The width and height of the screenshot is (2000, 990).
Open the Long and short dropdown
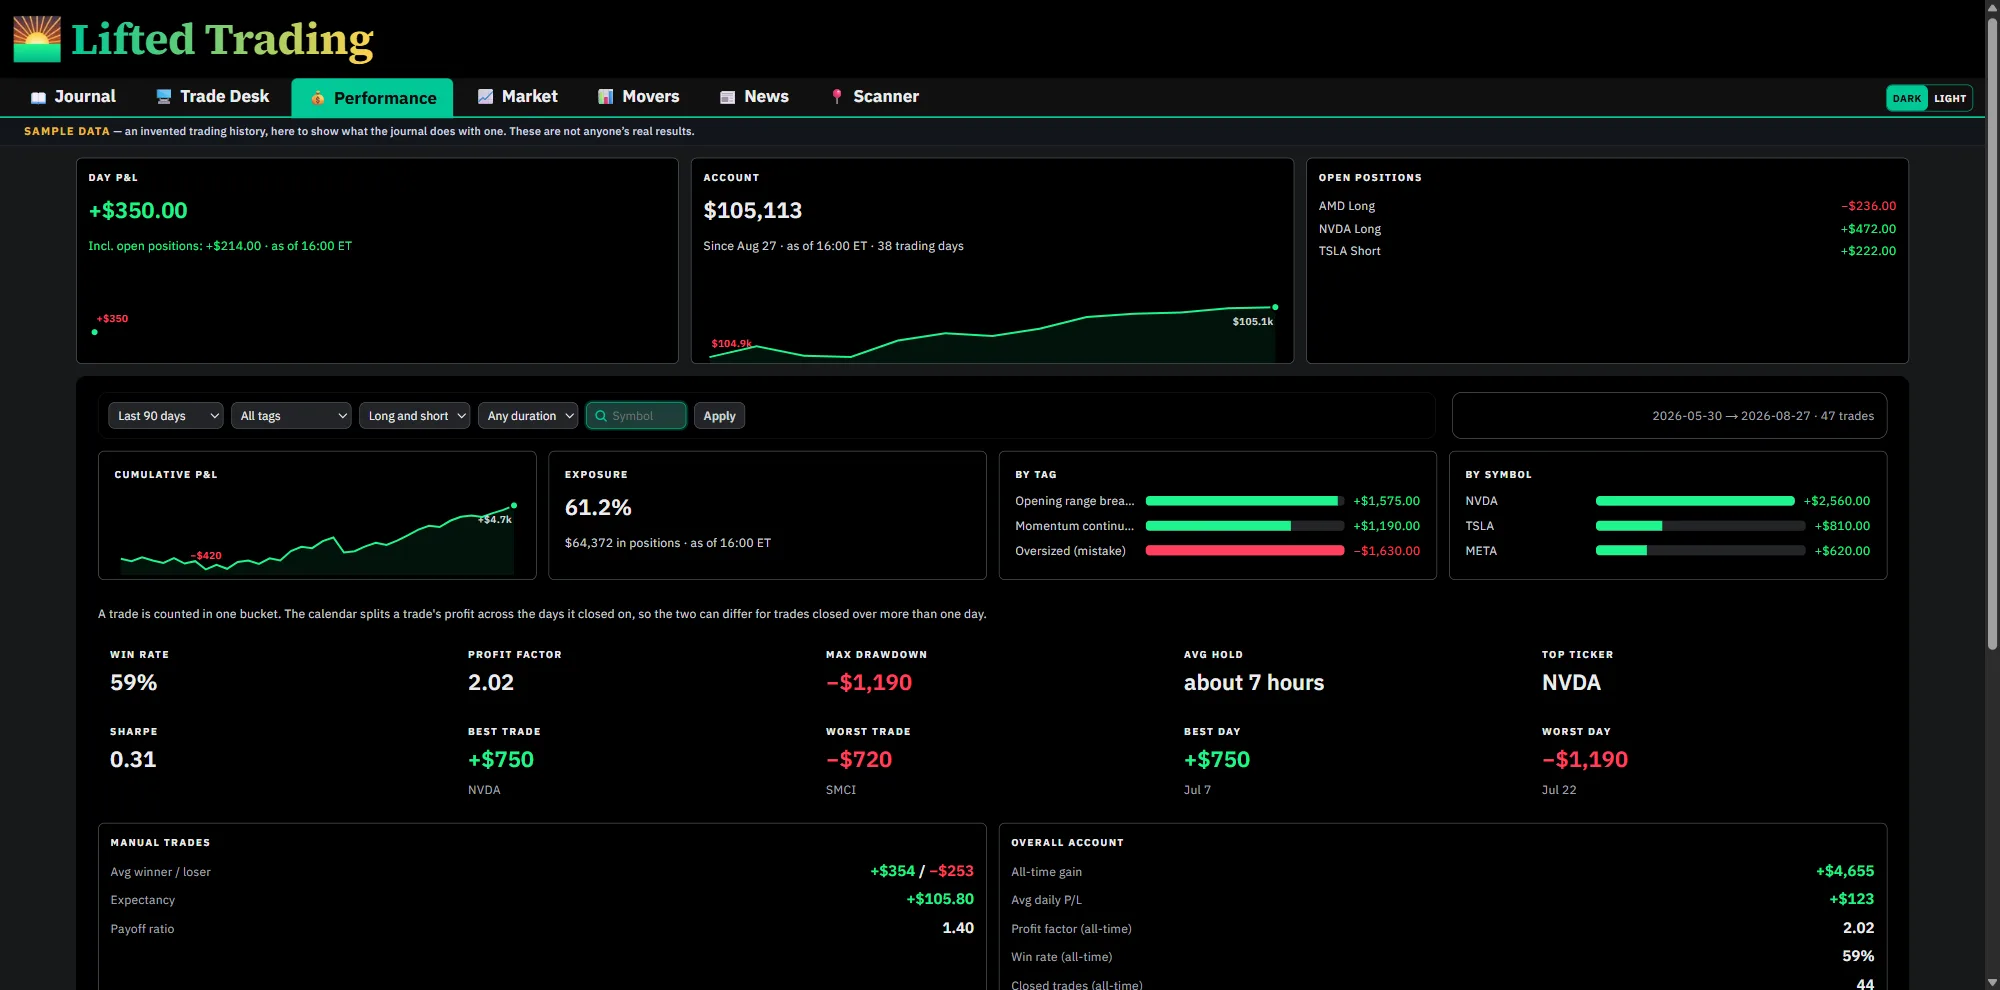point(415,416)
